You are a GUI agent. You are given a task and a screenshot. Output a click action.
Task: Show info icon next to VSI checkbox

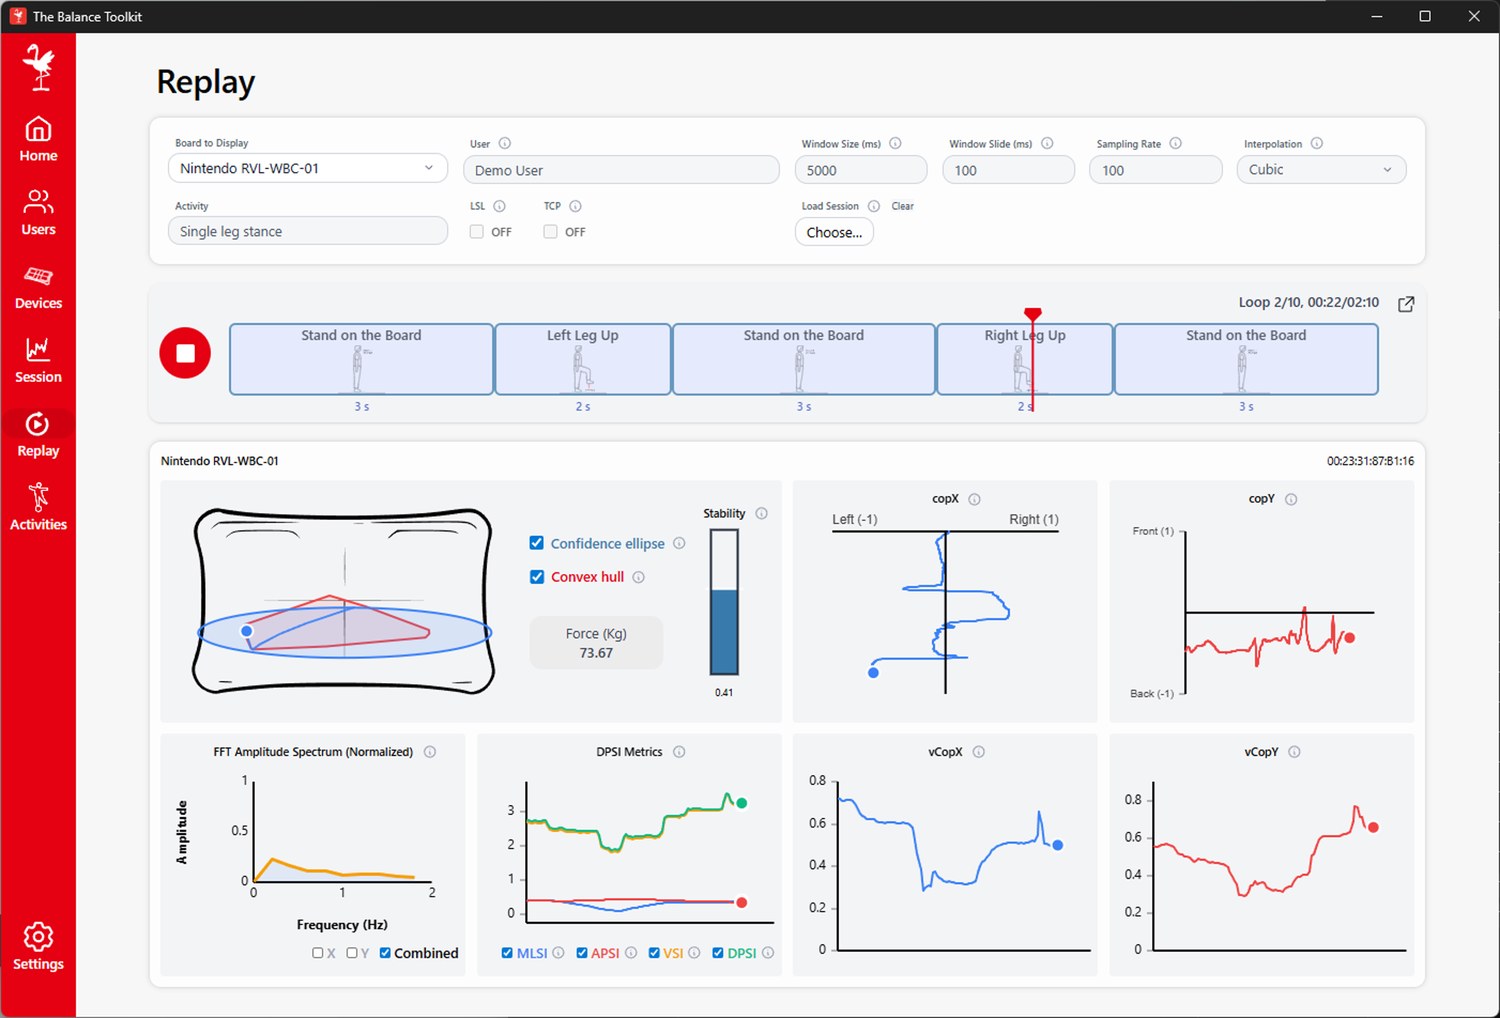point(694,953)
